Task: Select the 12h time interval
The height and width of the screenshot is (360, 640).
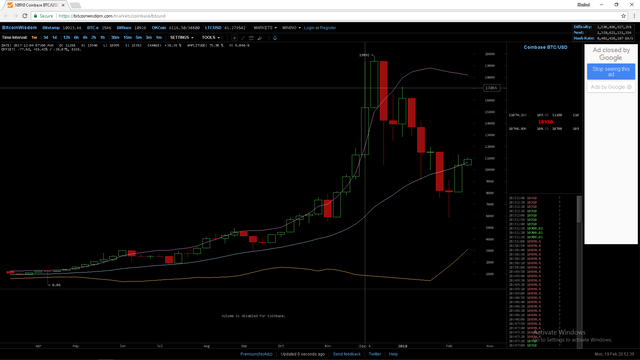Action: pos(67,38)
